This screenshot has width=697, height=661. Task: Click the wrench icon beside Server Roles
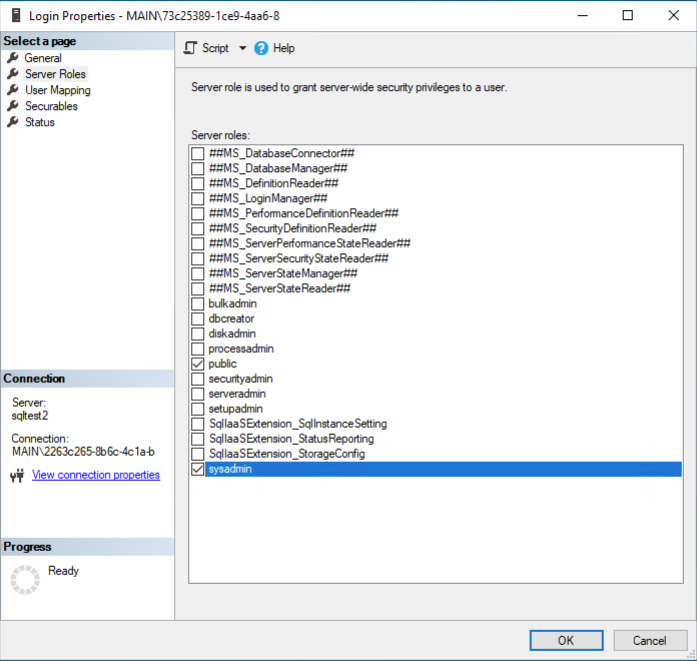coord(13,74)
